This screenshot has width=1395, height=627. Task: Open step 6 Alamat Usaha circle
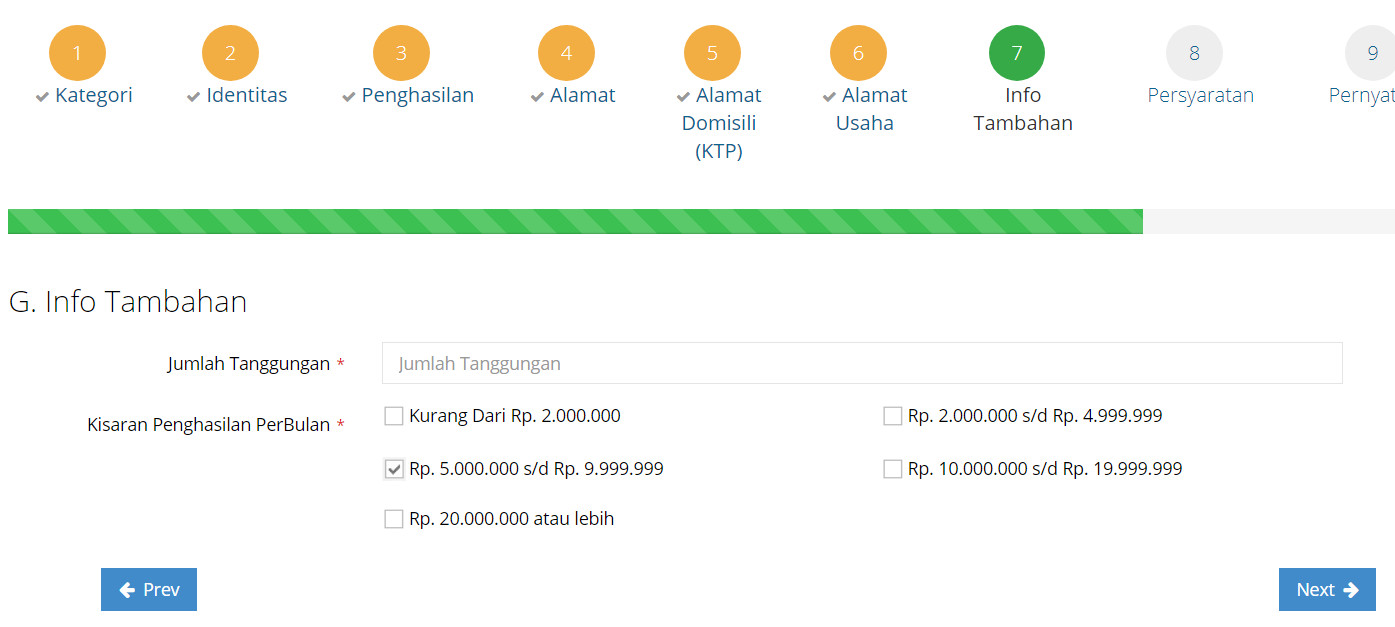click(x=858, y=53)
